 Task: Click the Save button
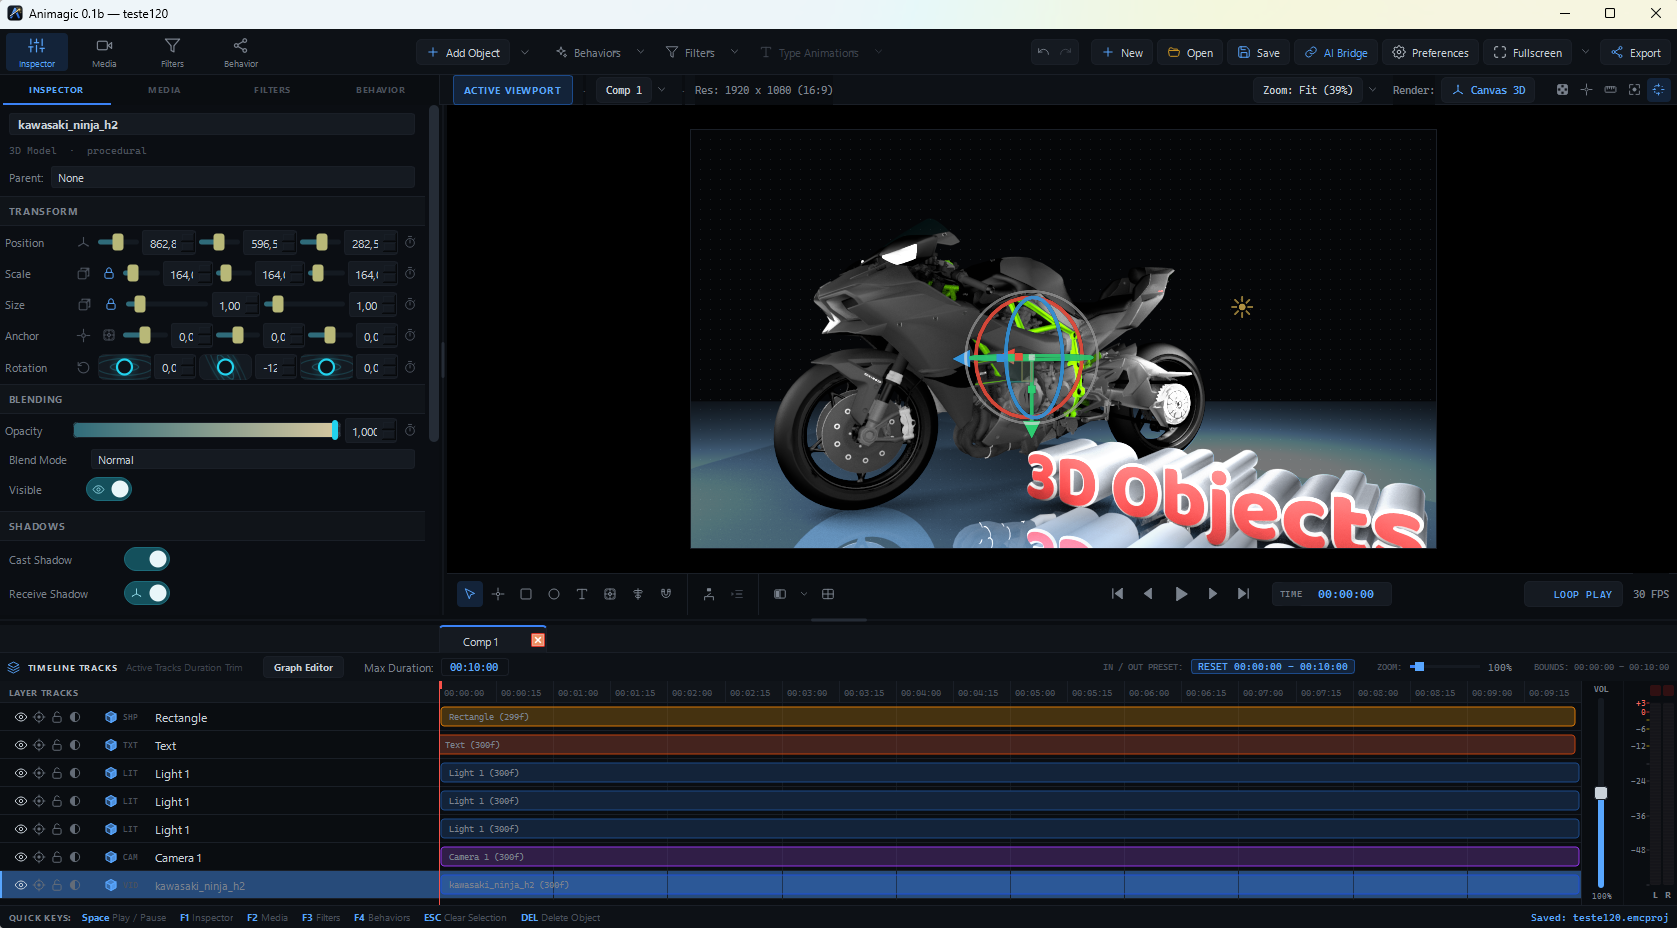tap(1259, 53)
